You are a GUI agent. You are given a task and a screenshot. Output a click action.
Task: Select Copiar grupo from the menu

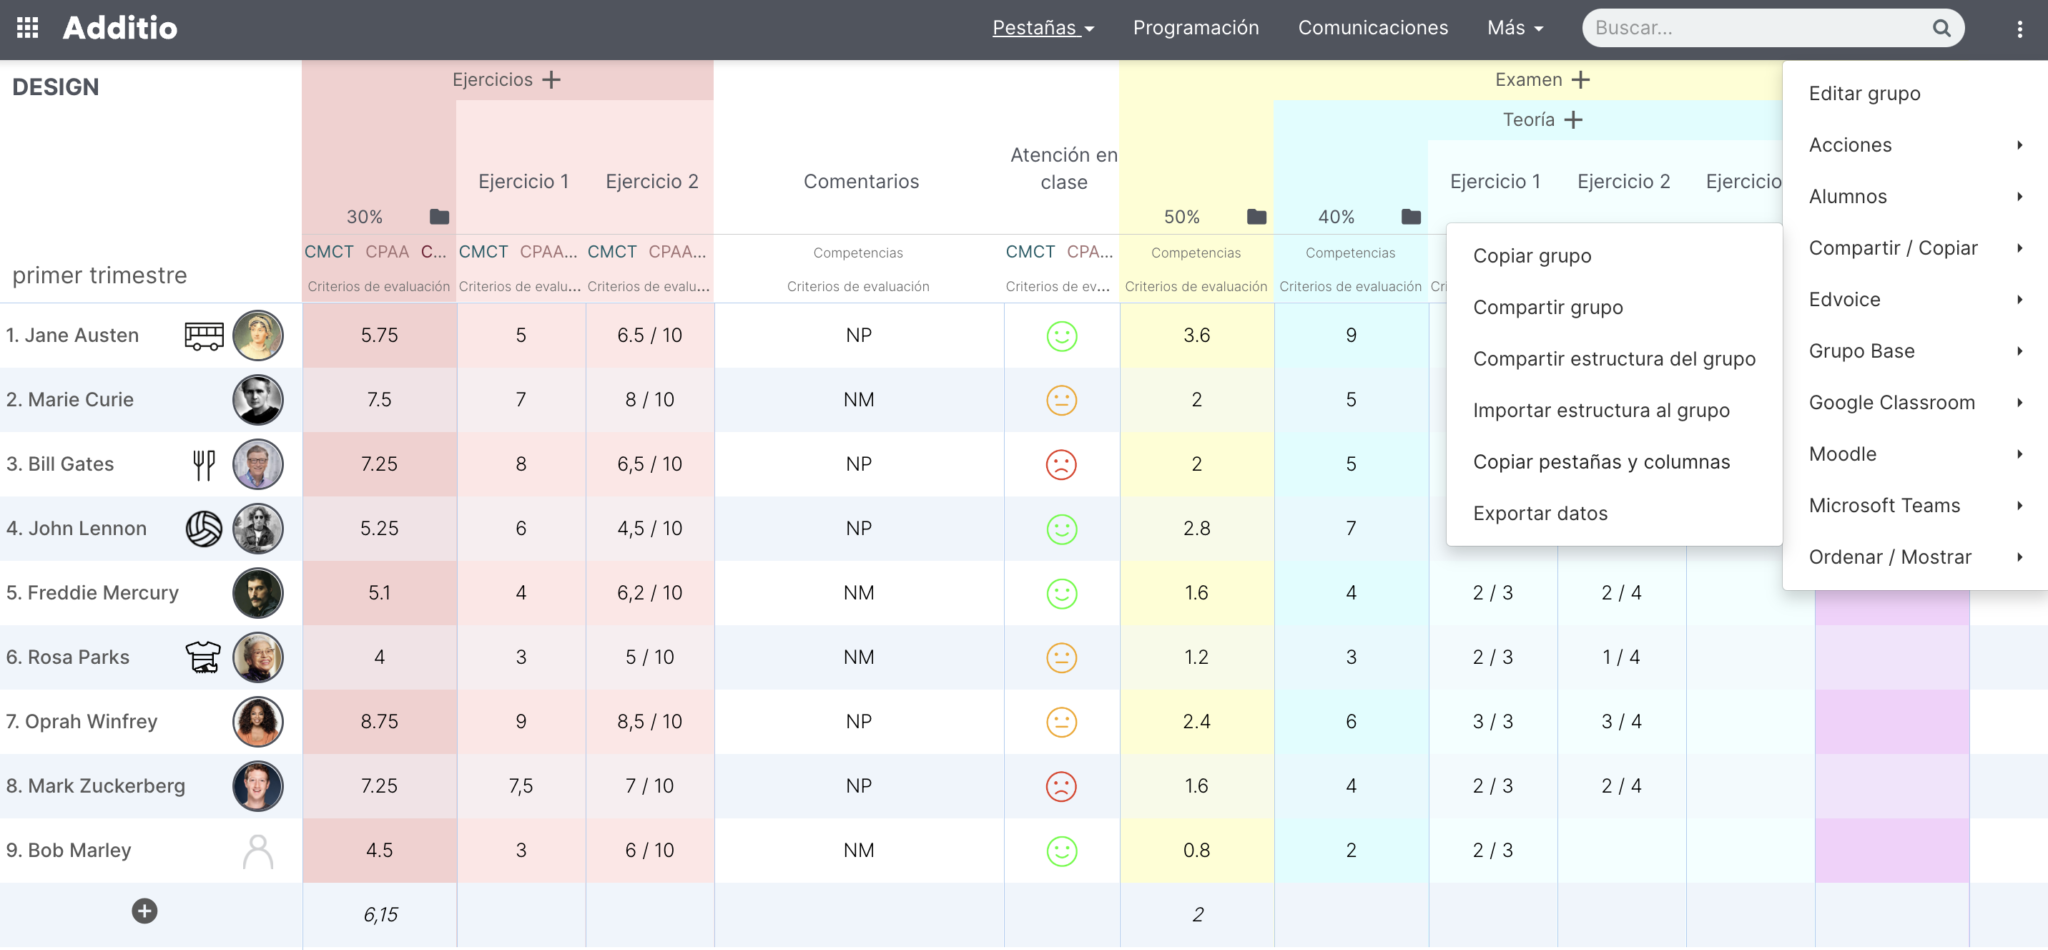tap(1532, 256)
